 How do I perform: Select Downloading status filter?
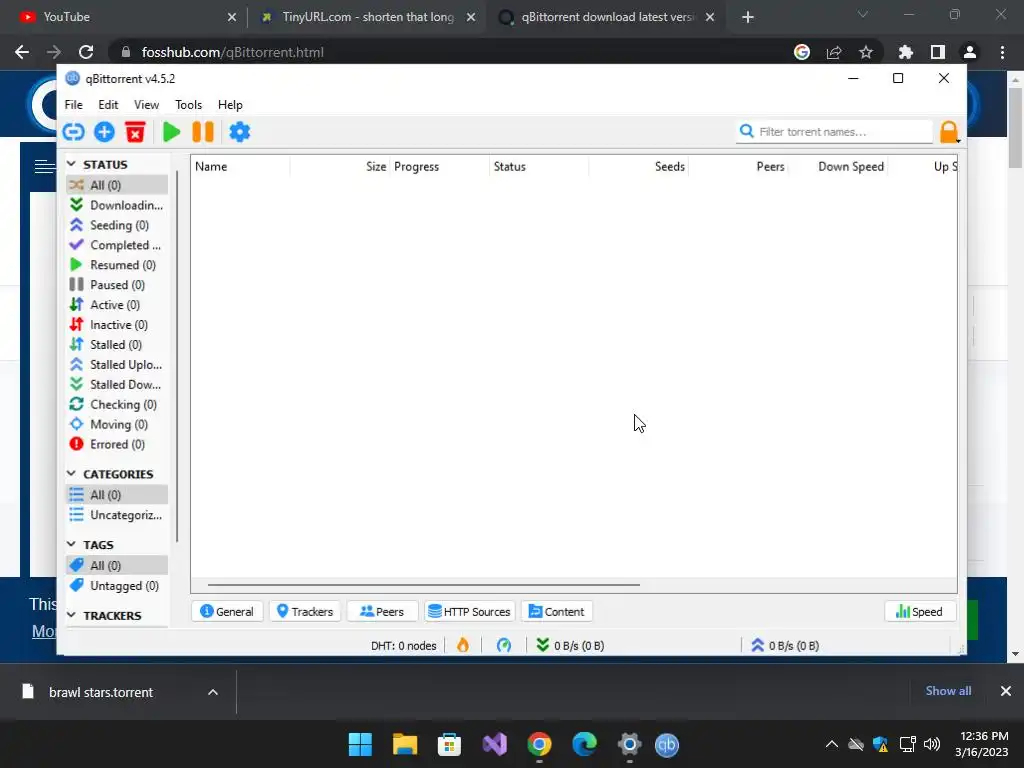pyautogui.click(x=116, y=205)
